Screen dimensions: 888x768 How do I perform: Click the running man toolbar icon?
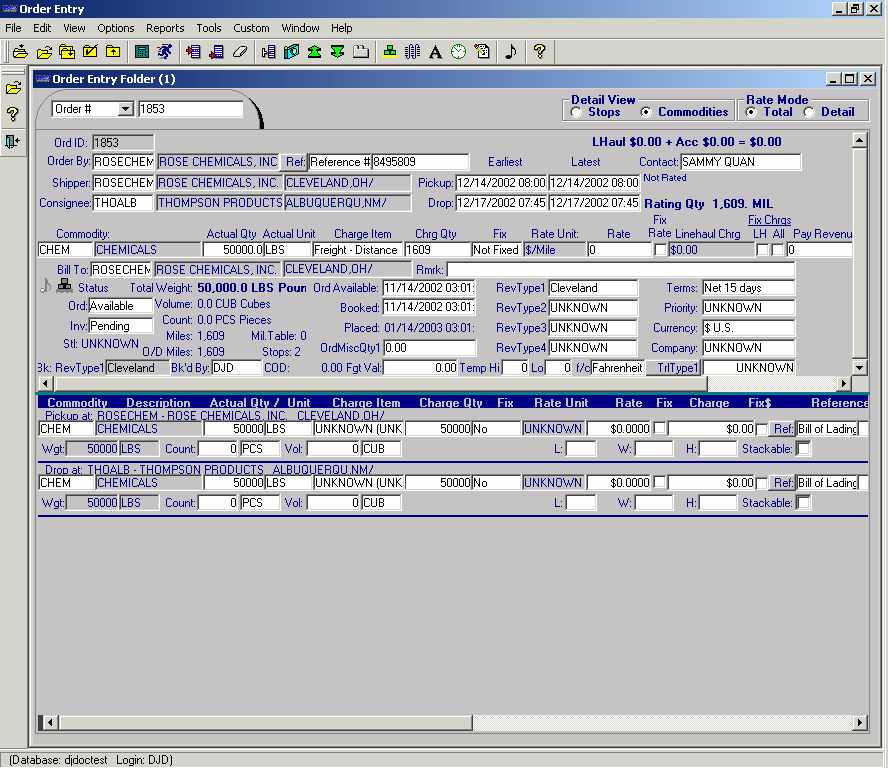(164, 51)
